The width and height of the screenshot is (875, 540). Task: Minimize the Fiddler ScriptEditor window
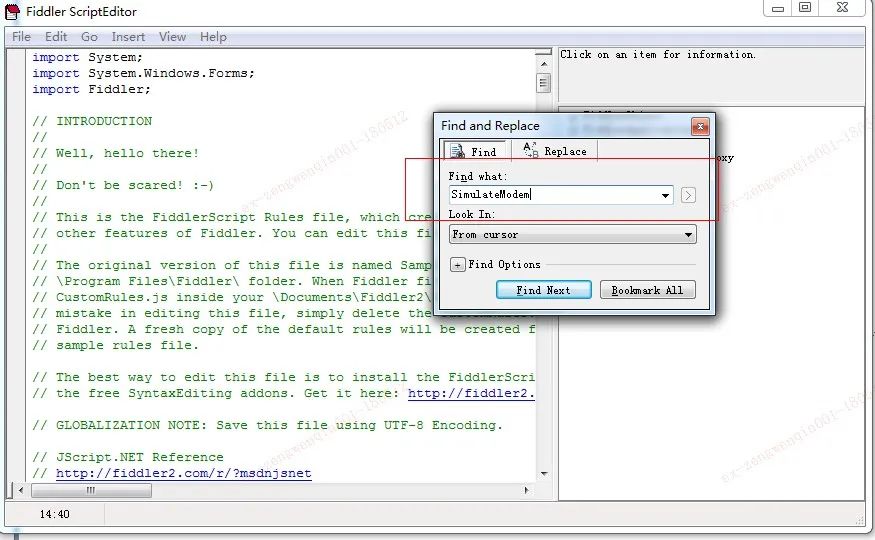(778, 8)
